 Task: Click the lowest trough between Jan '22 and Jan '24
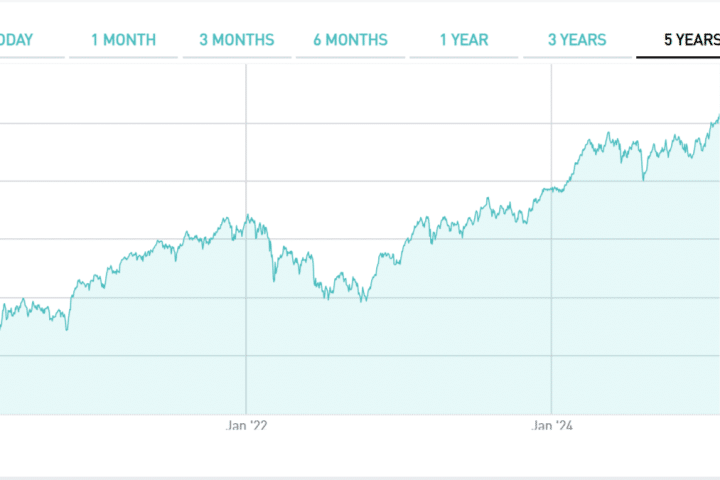tap(363, 300)
